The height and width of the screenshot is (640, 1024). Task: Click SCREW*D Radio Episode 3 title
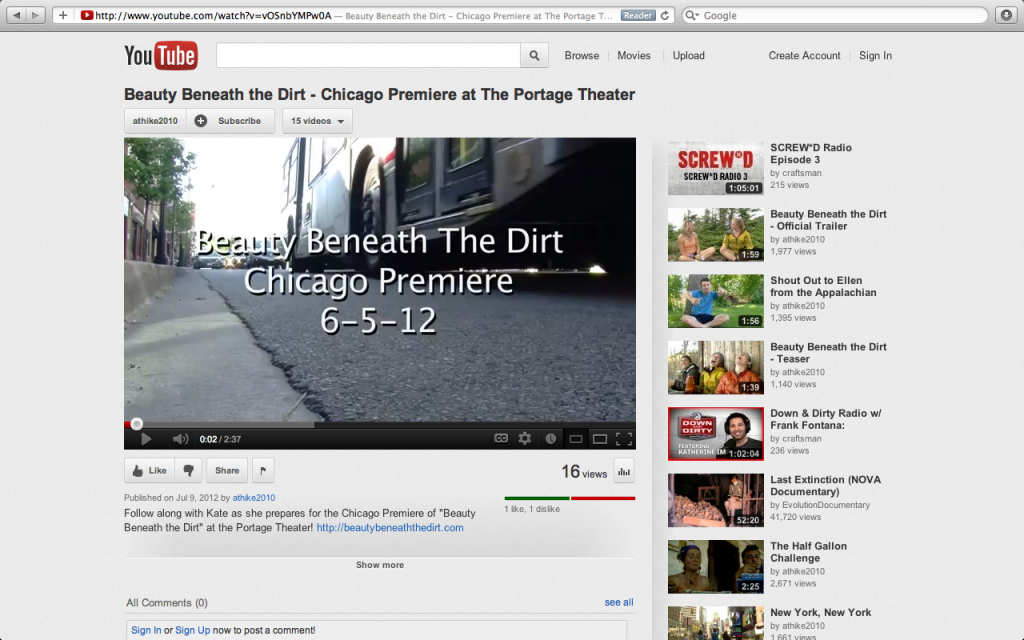[x=810, y=153]
